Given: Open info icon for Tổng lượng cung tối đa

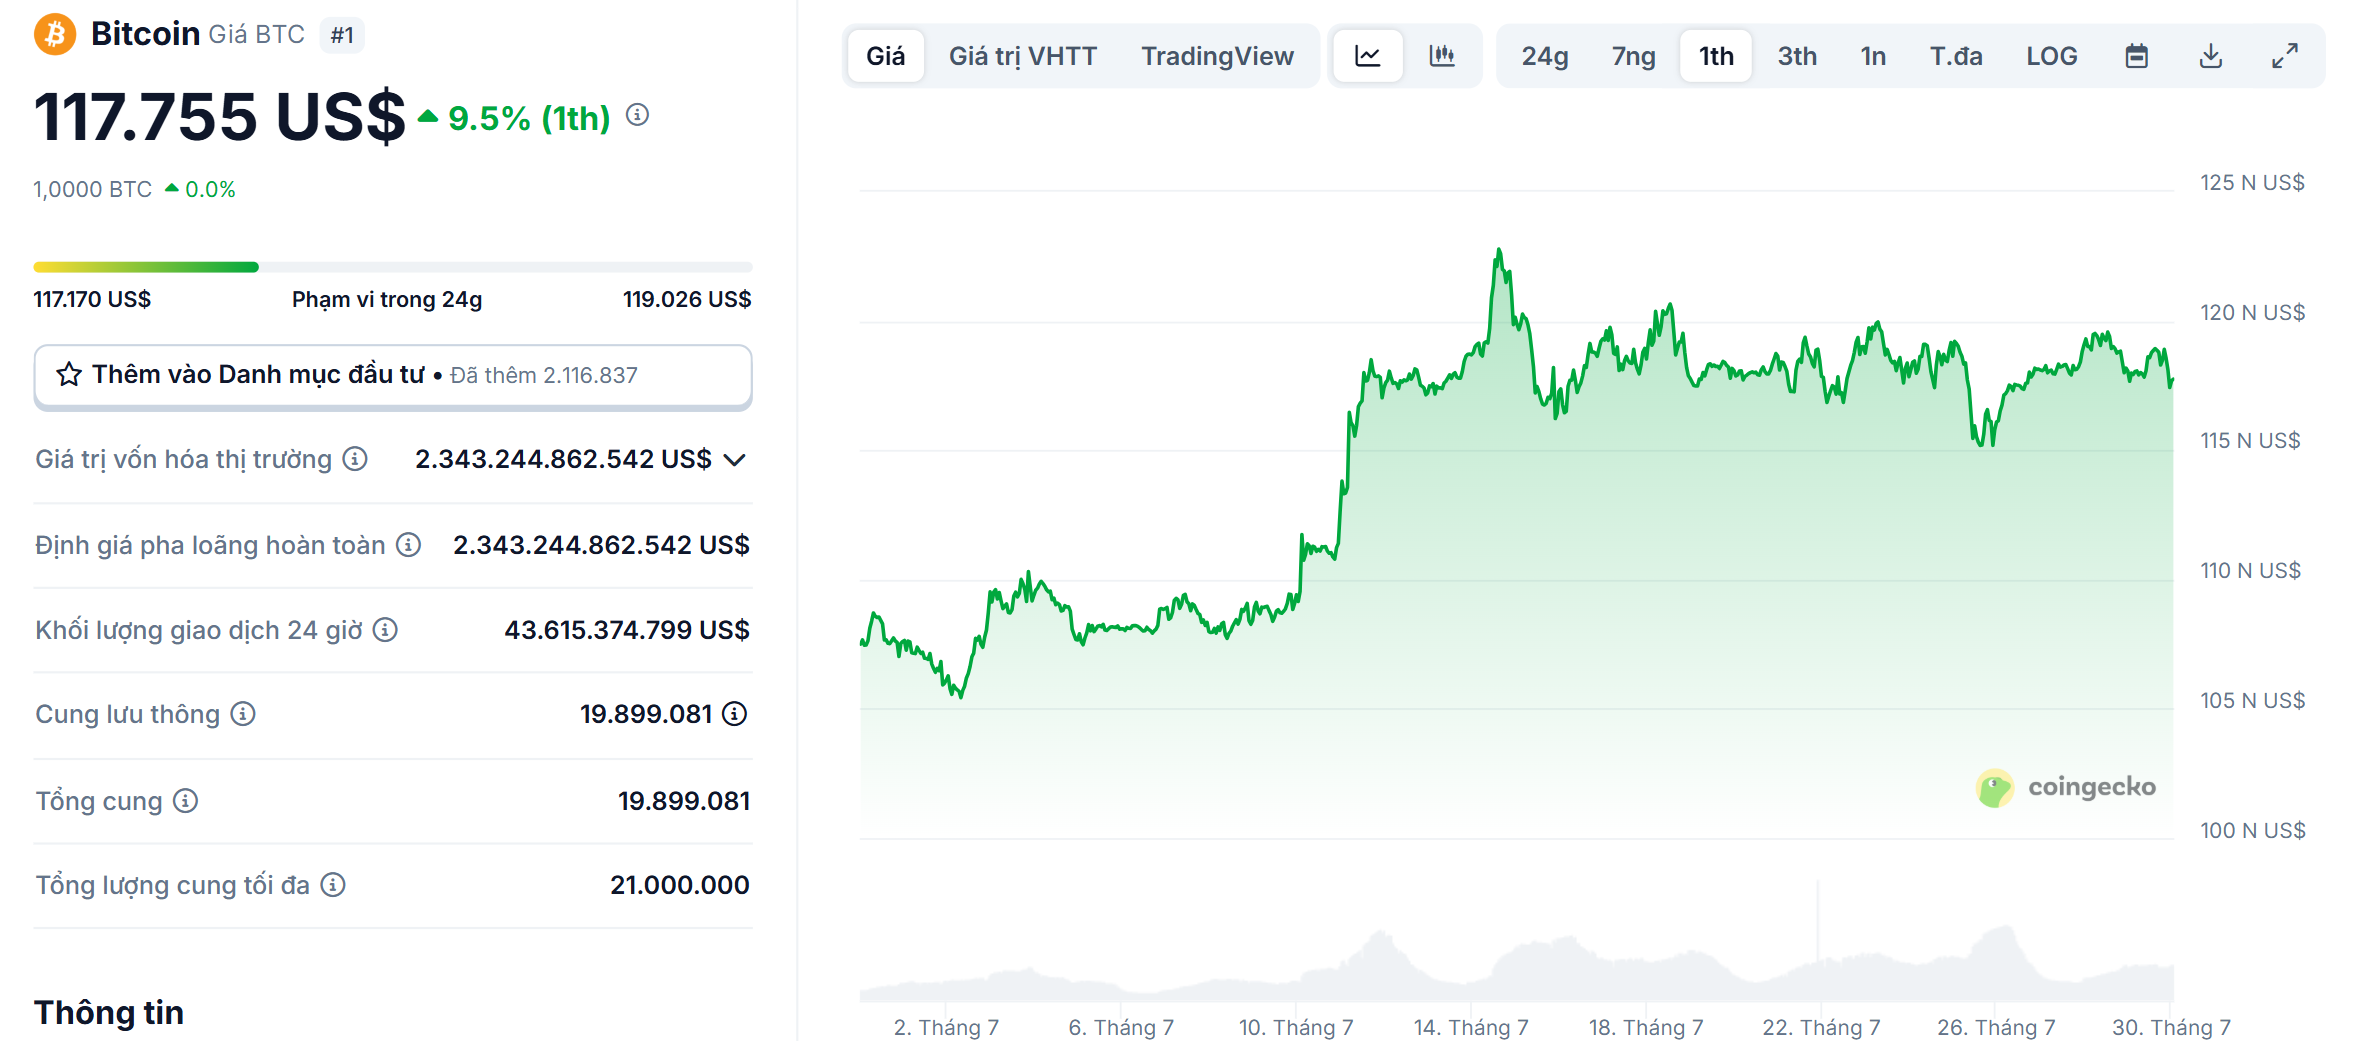Looking at the screenshot, I should tap(333, 885).
